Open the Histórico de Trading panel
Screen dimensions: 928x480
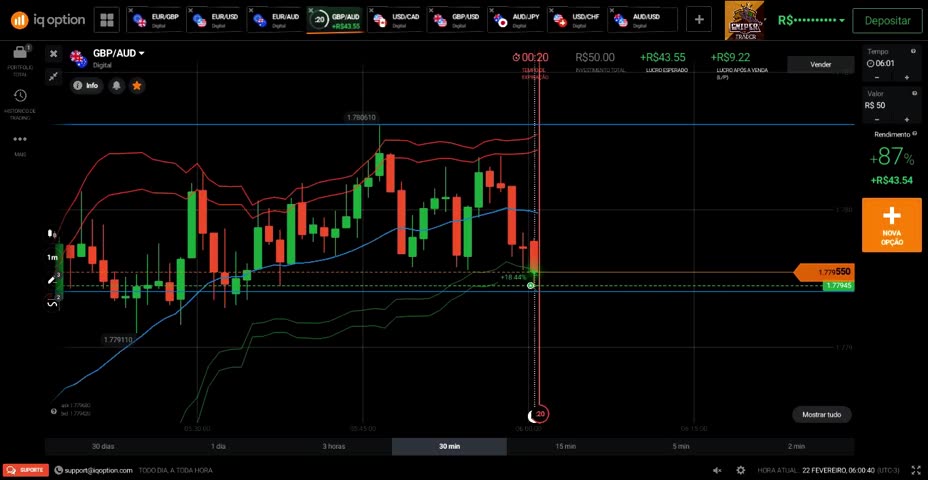(20, 96)
